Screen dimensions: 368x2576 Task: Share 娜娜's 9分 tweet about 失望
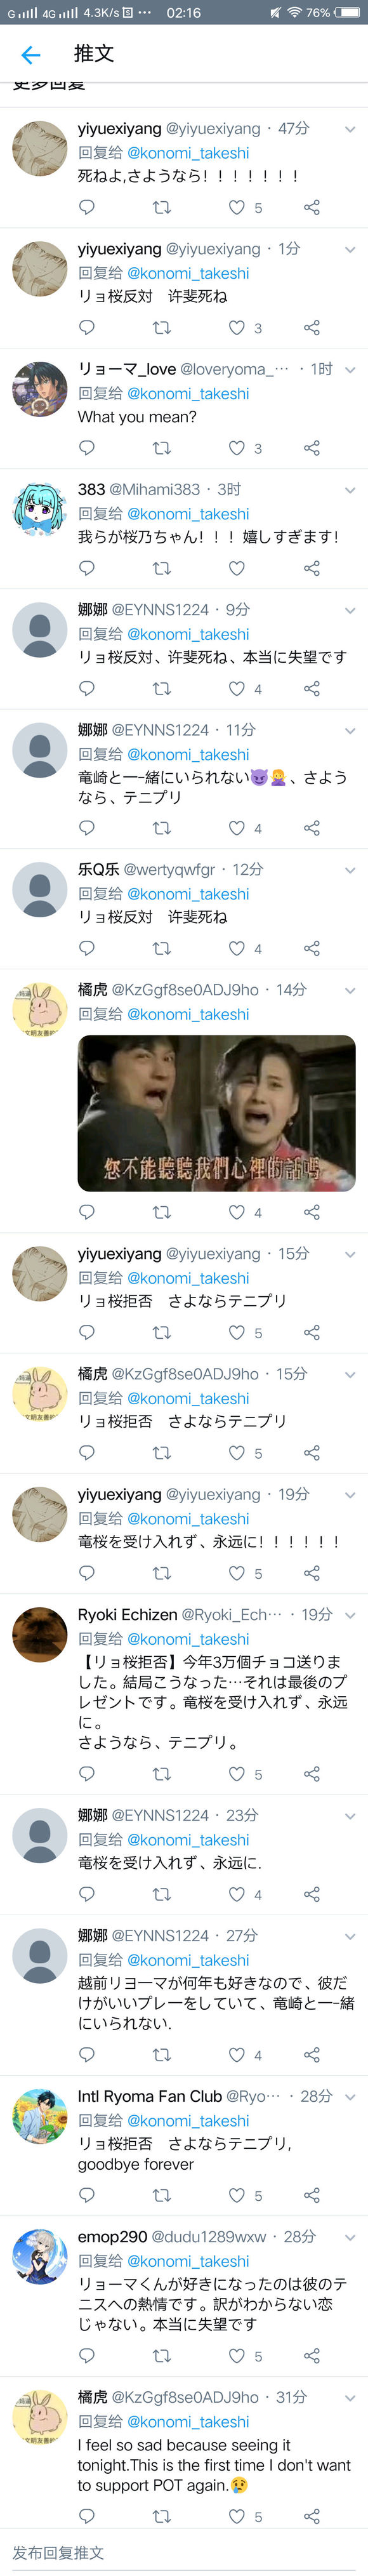[312, 688]
